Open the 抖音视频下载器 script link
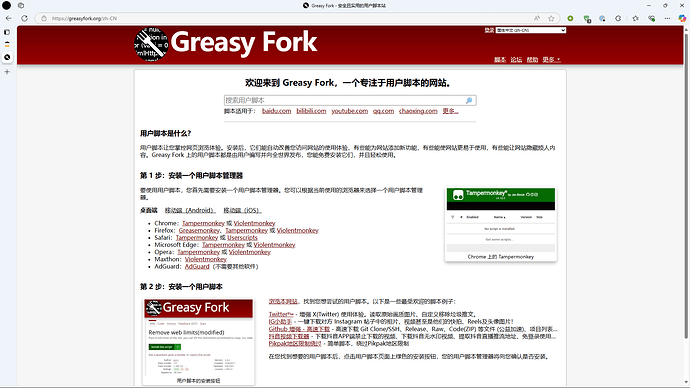The width and height of the screenshot is (690, 388). click(289, 336)
